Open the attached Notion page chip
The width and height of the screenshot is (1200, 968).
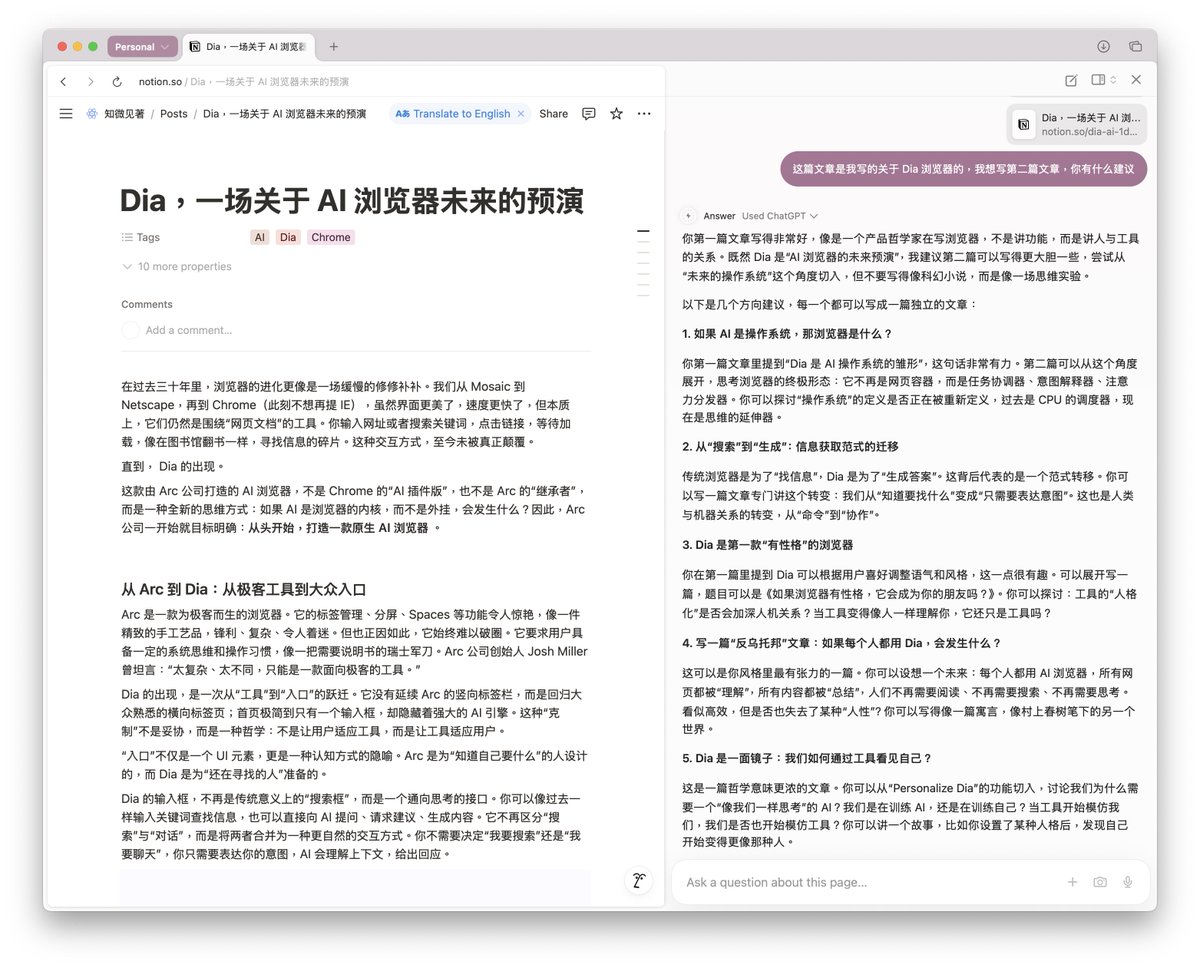[x=1077, y=124]
